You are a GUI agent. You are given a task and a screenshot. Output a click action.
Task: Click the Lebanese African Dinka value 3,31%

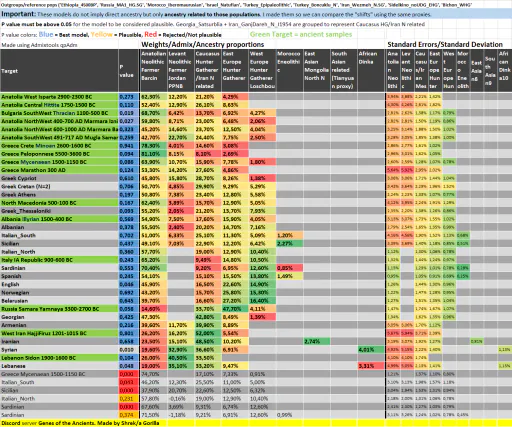(x=371, y=366)
